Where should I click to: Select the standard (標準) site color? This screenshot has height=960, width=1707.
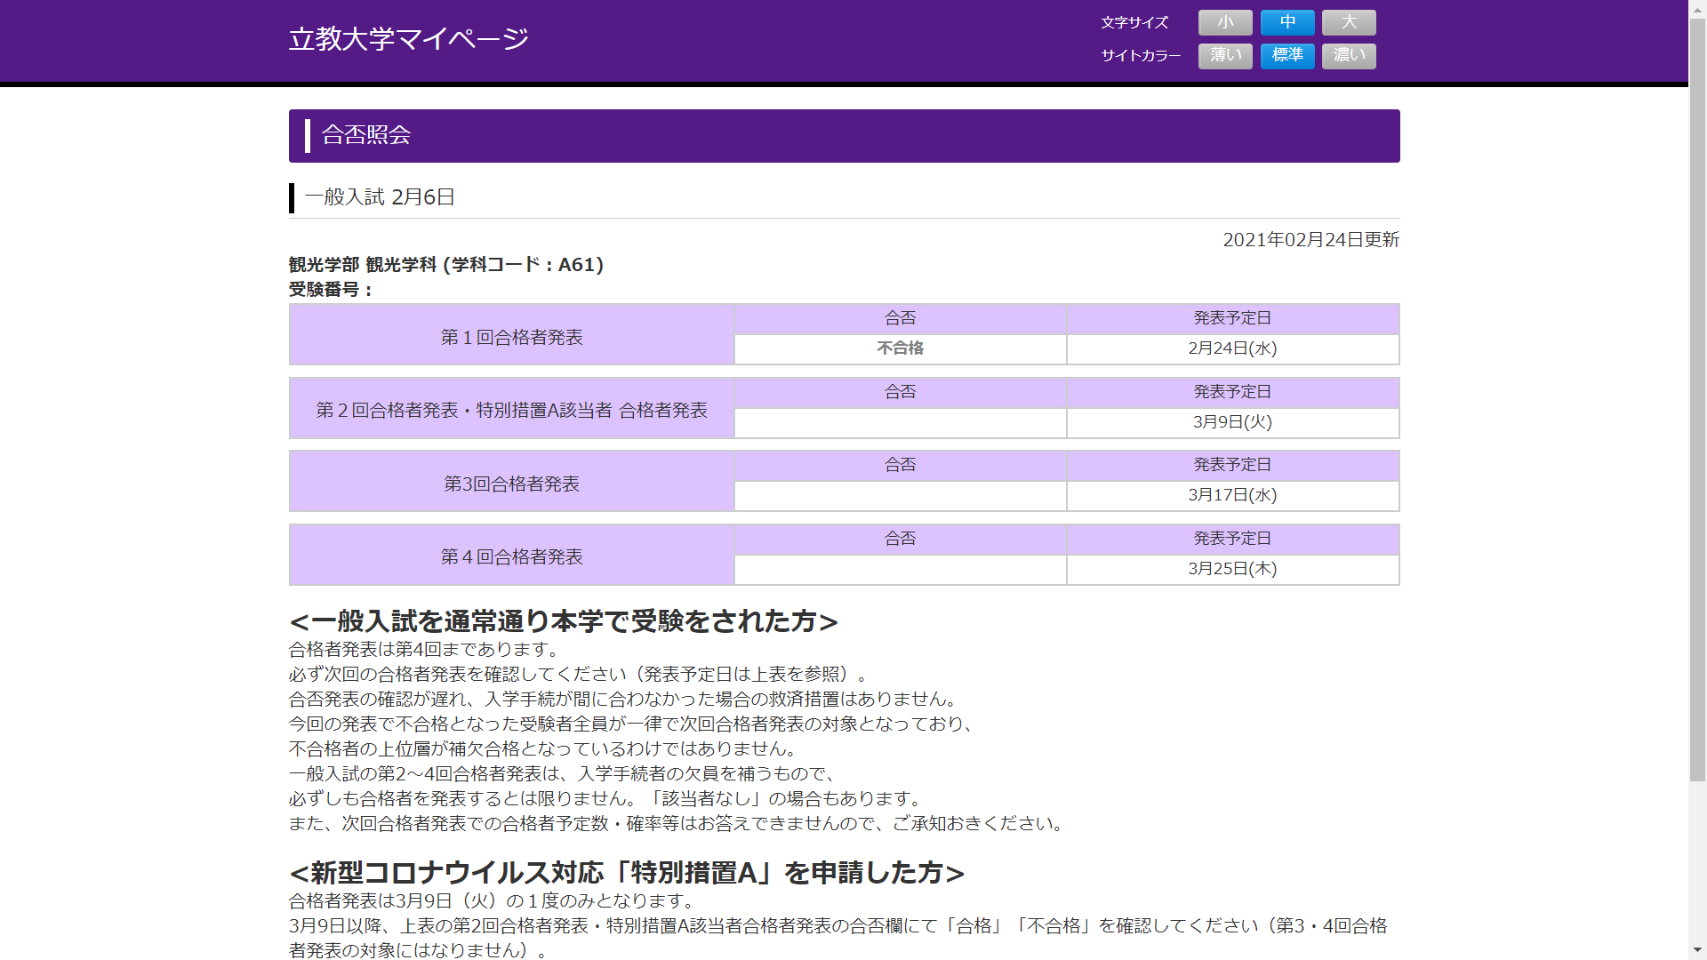pos(1287,56)
